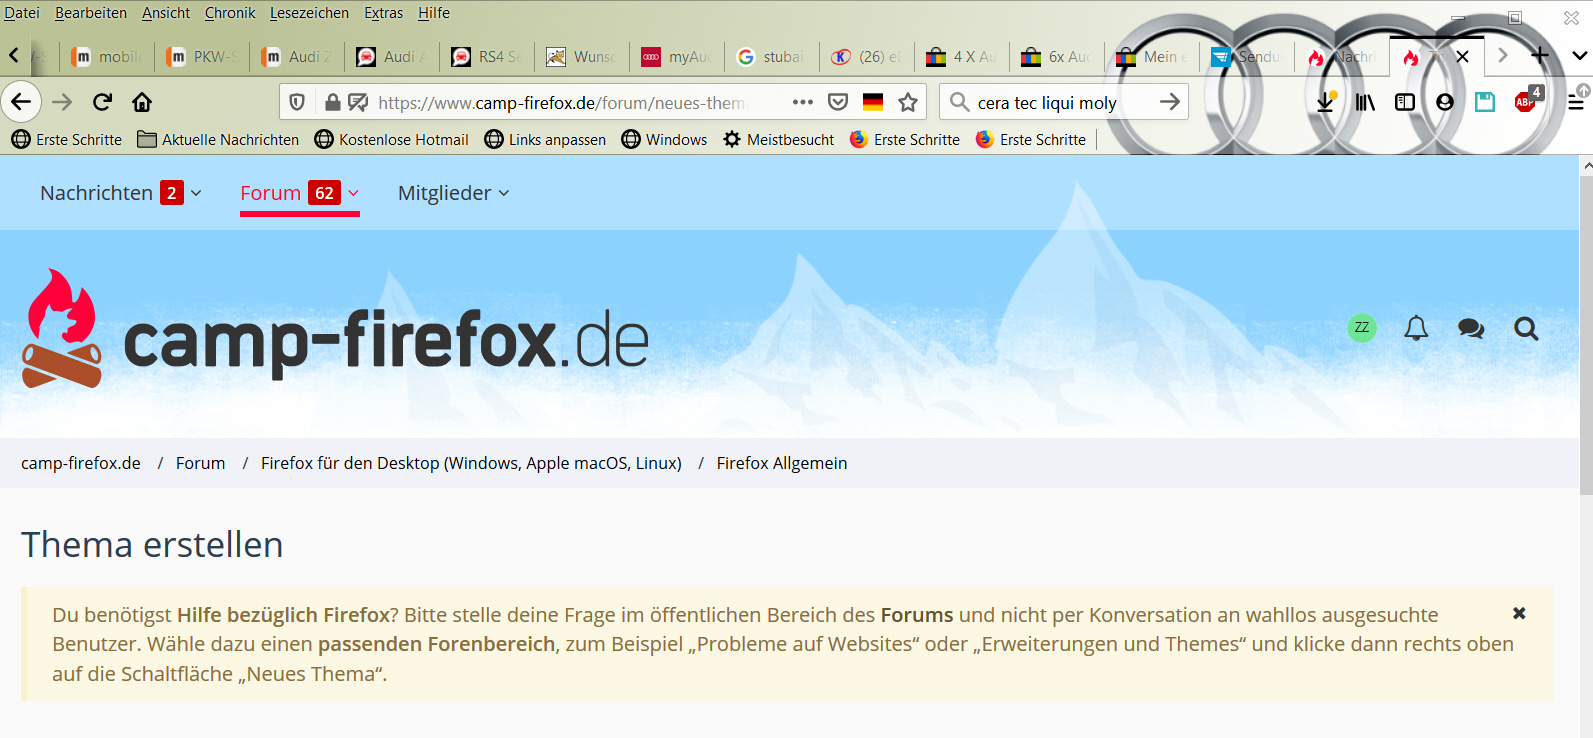This screenshot has height=738, width=1593.
Task: Click the teal floppy disk save icon
Action: click(1485, 102)
